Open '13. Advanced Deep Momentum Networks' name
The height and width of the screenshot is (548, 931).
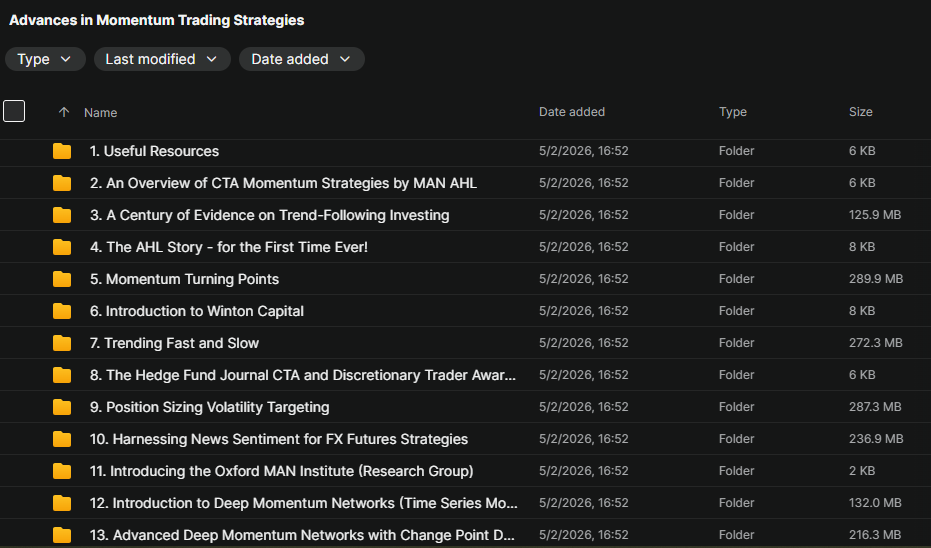pyautogui.click(x=302, y=536)
